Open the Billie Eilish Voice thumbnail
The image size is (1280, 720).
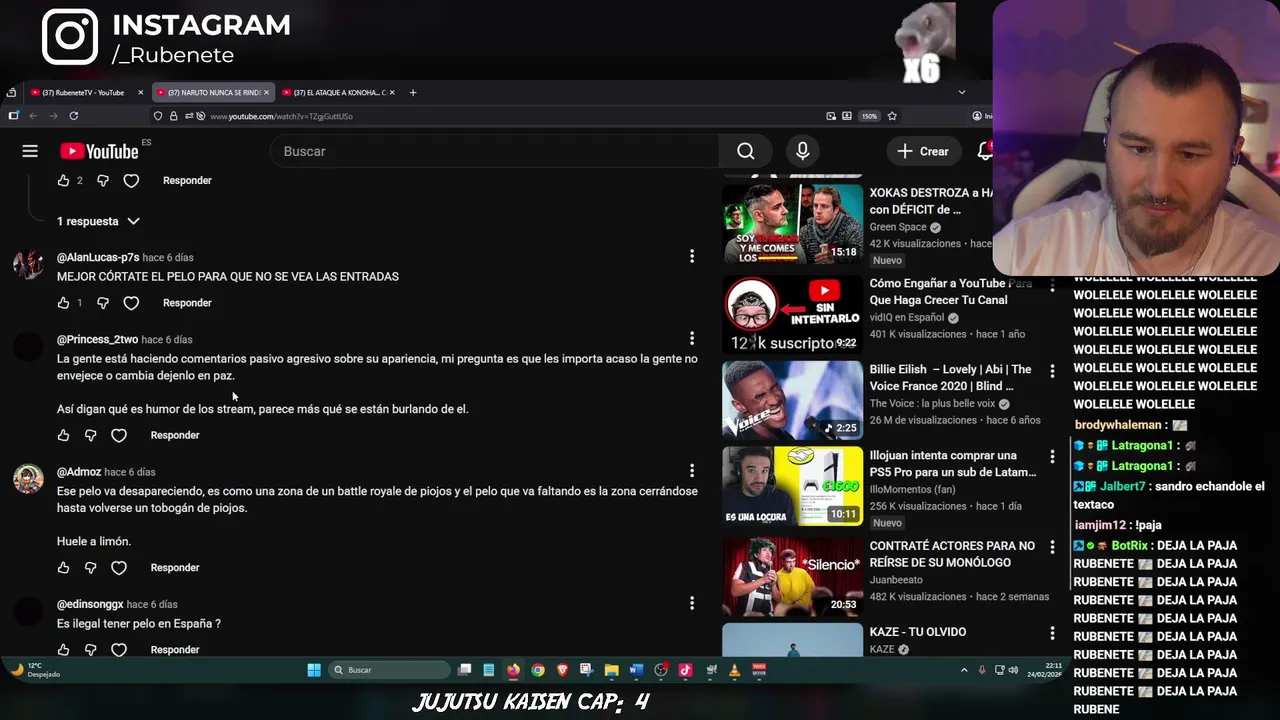792,400
